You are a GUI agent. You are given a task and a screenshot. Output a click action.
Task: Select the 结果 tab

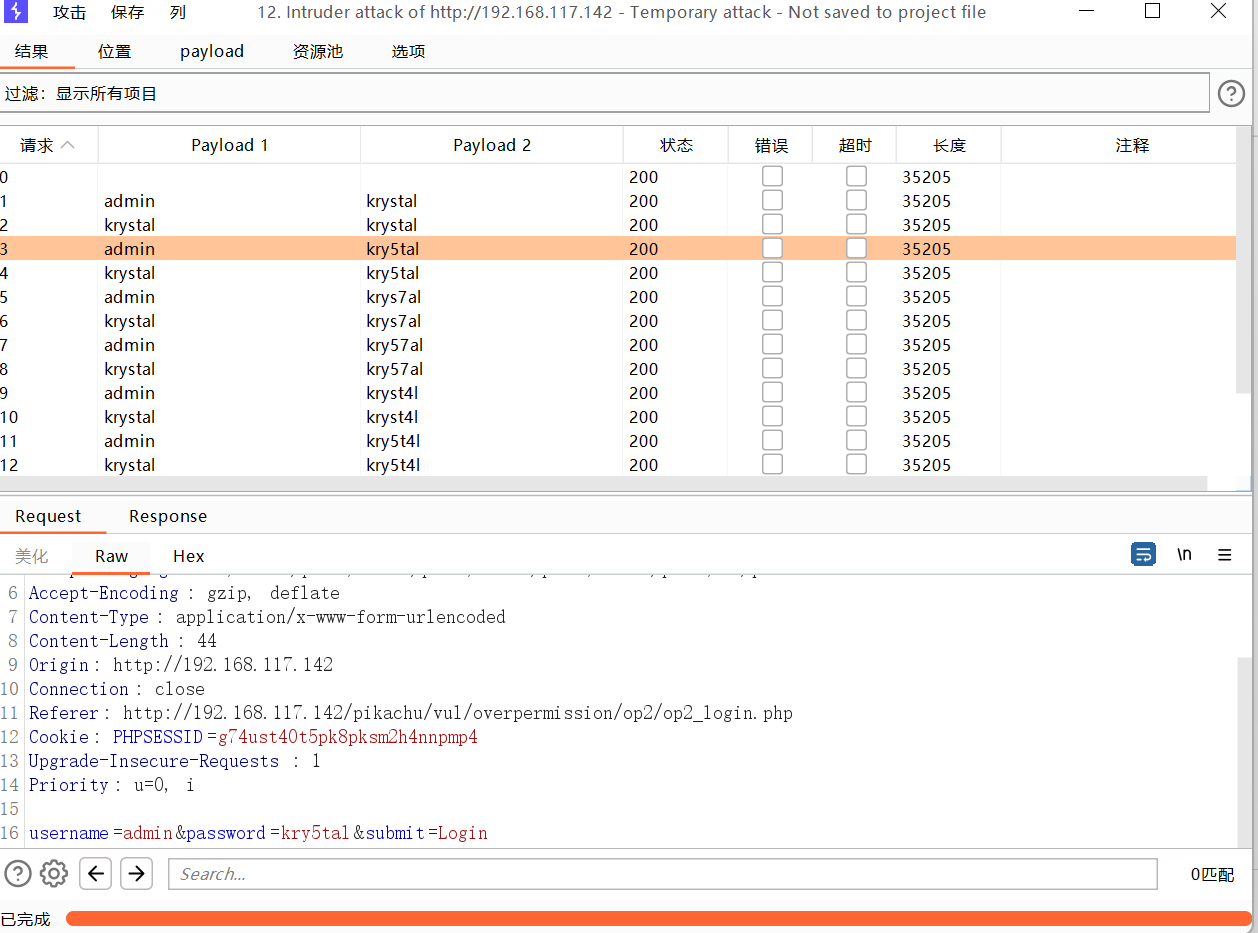(x=31, y=51)
